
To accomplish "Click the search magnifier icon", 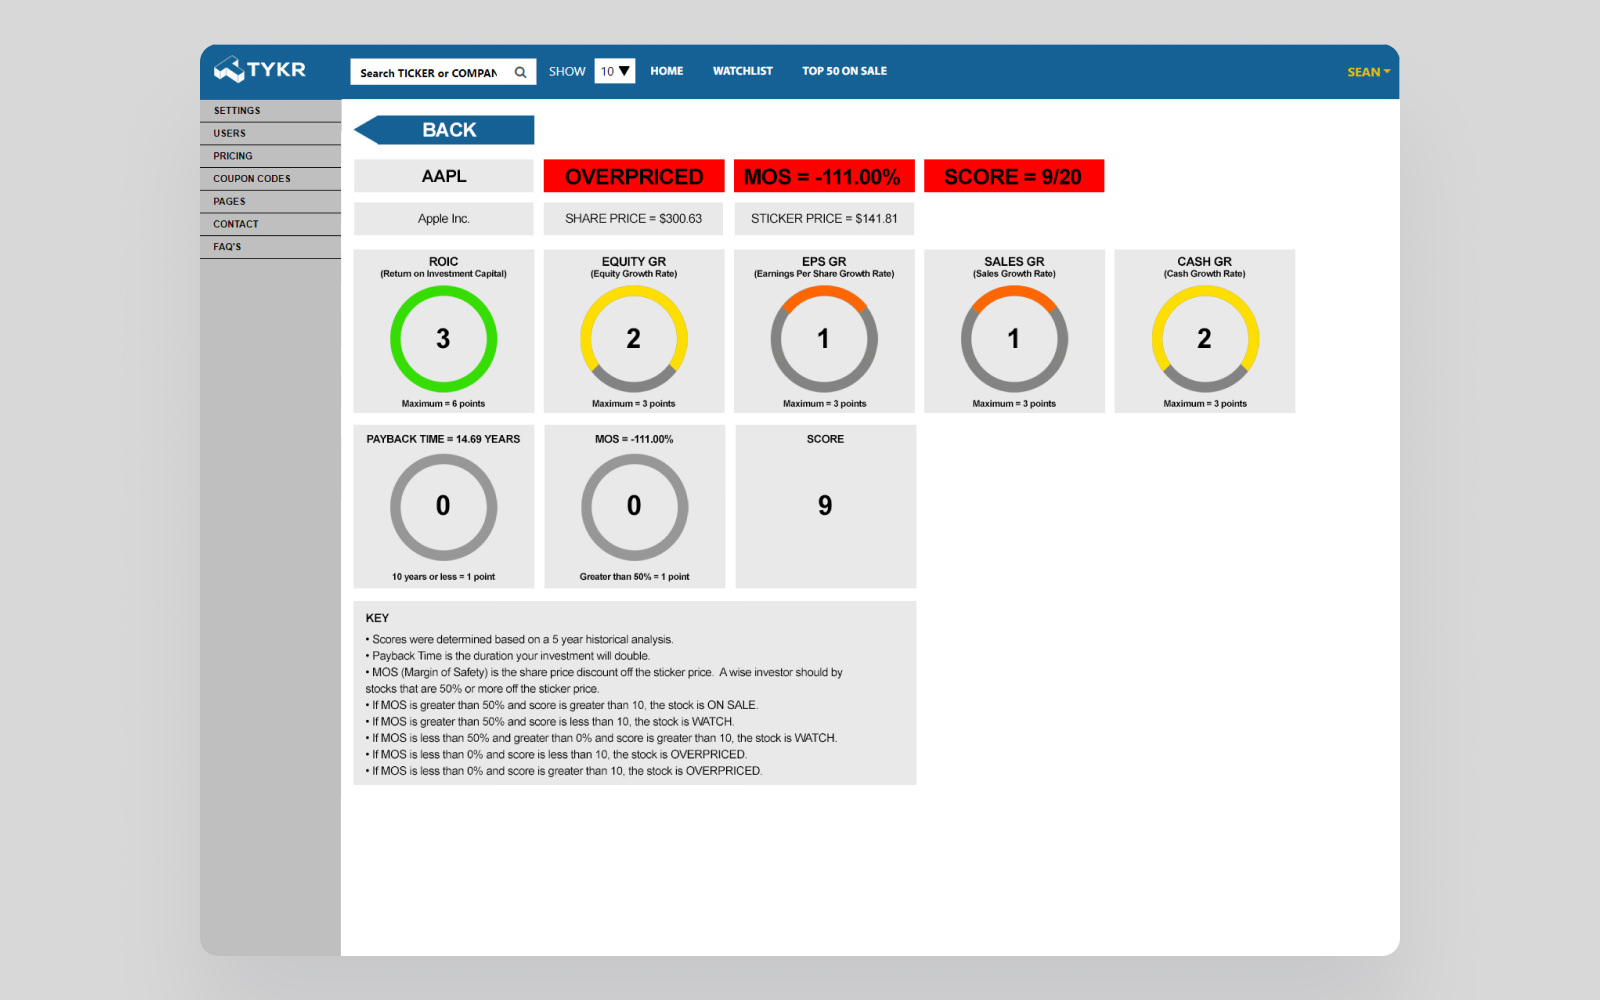I will [520, 72].
